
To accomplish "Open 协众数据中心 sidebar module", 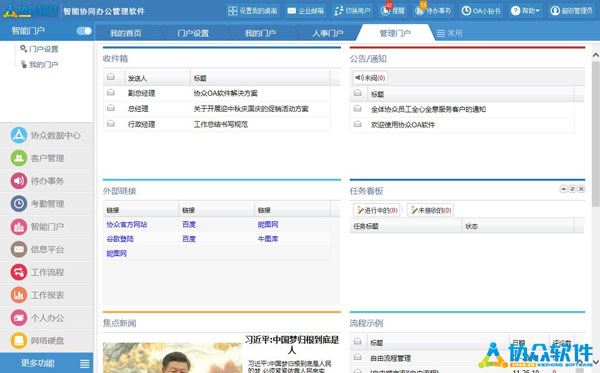I will click(46, 135).
